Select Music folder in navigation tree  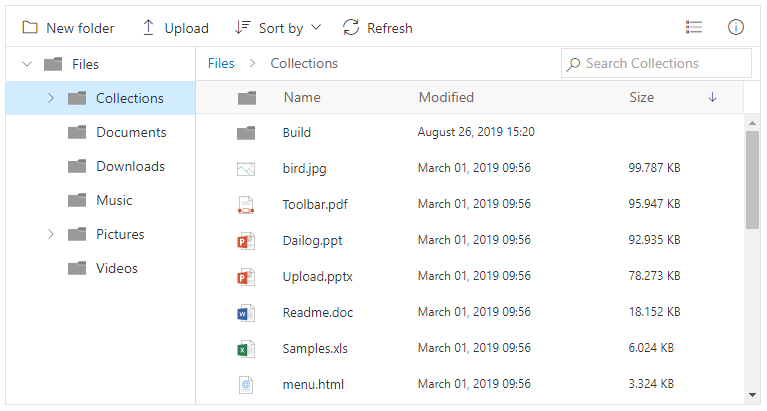(x=114, y=200)
